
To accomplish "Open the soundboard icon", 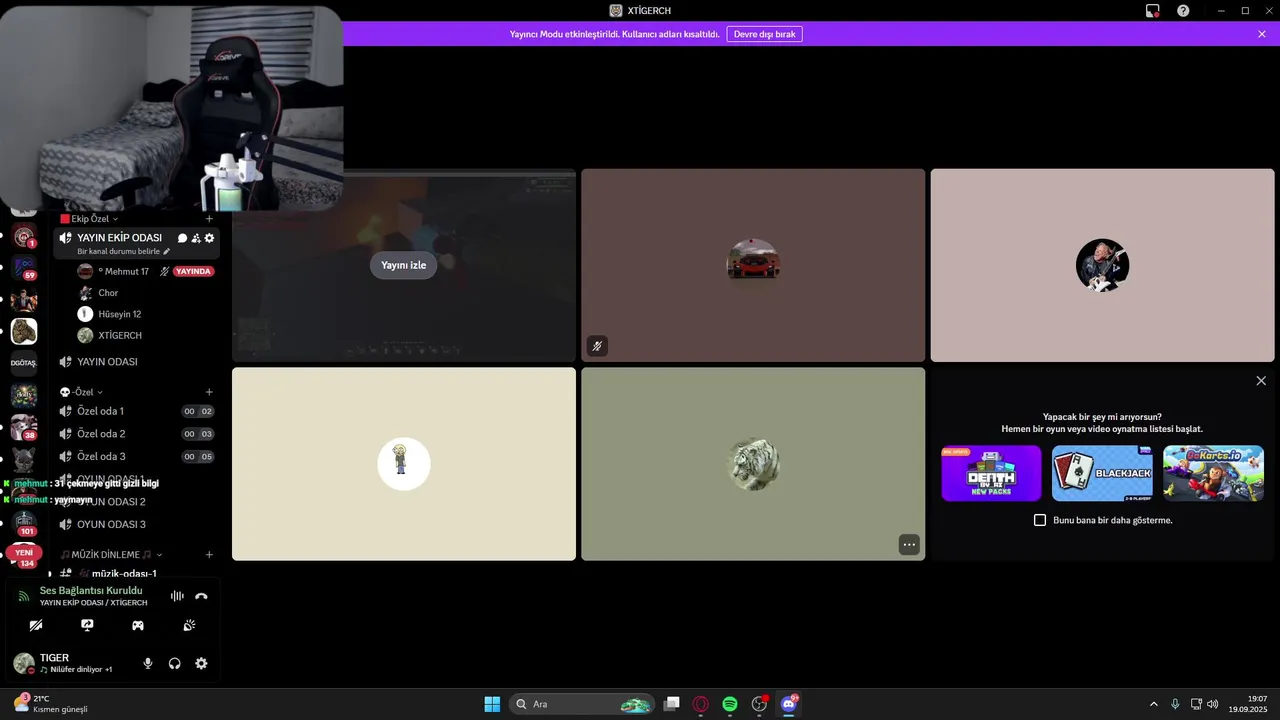I will pos(189,625).
